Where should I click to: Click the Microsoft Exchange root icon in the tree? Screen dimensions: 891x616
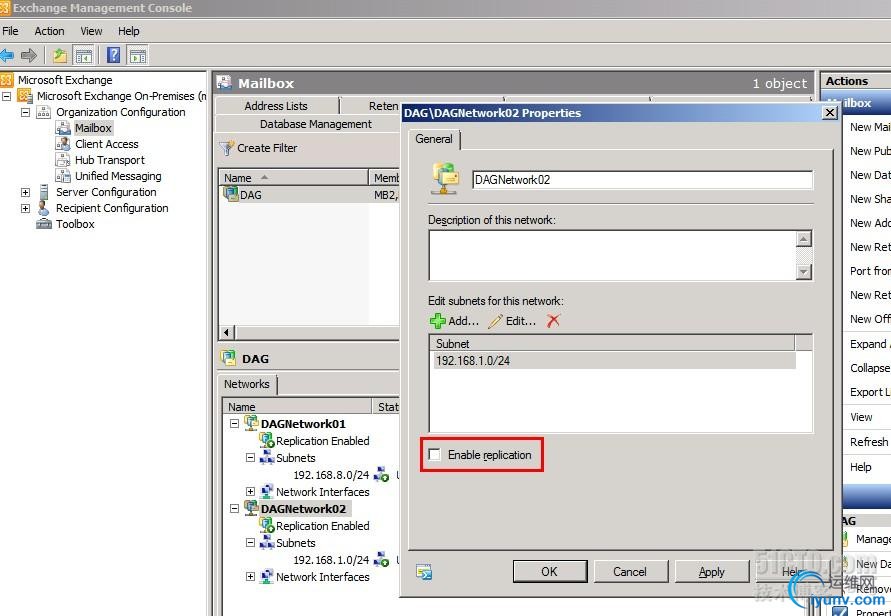pos(7,80)
